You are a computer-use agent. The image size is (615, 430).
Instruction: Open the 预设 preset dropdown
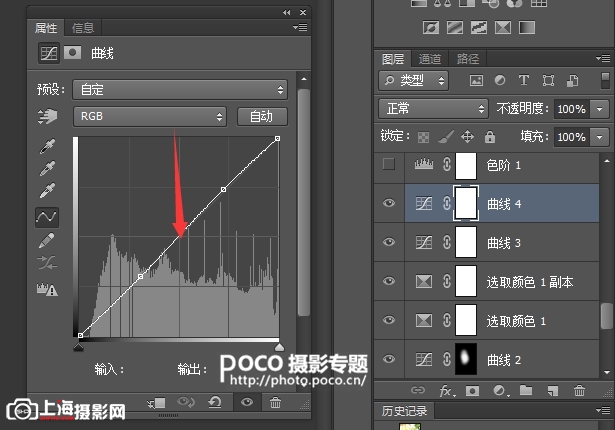[x=180, y=90]
